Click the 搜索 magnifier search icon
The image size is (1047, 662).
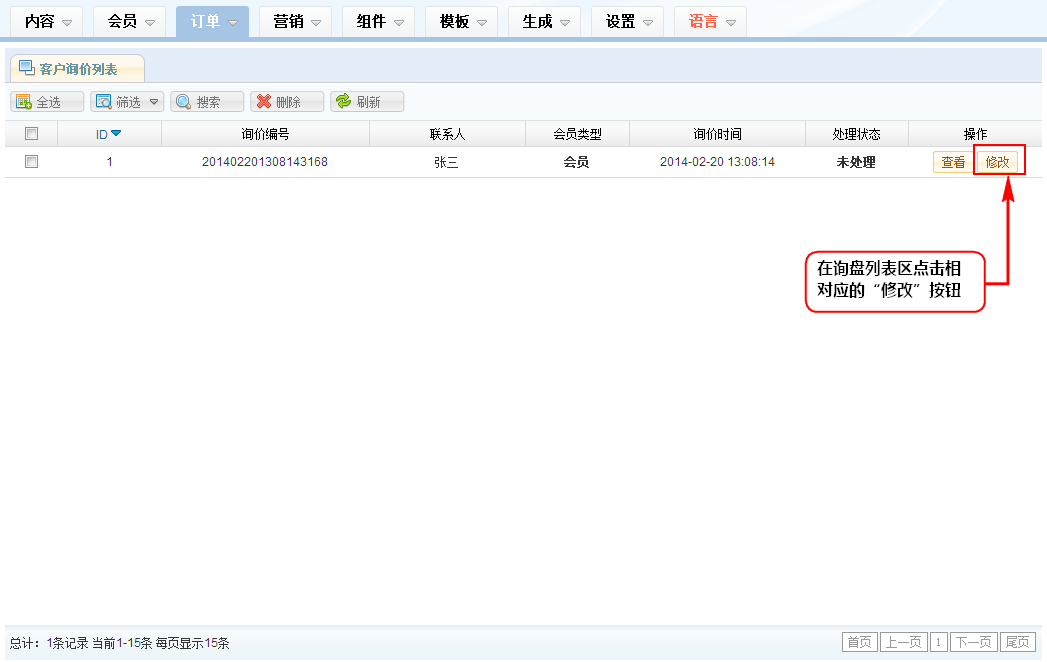pyautogui.click(x=183, y=102)
